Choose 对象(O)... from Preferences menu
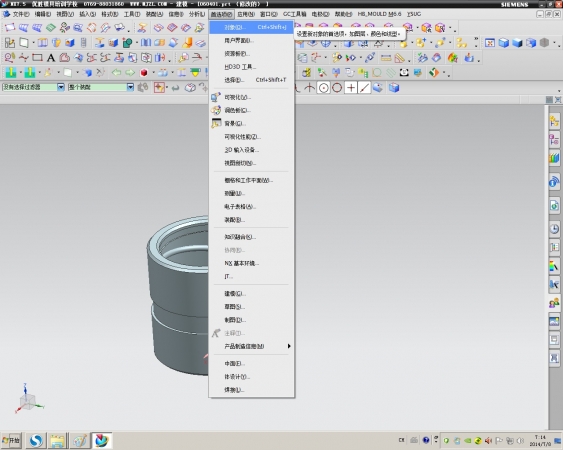 click(251, 27)
